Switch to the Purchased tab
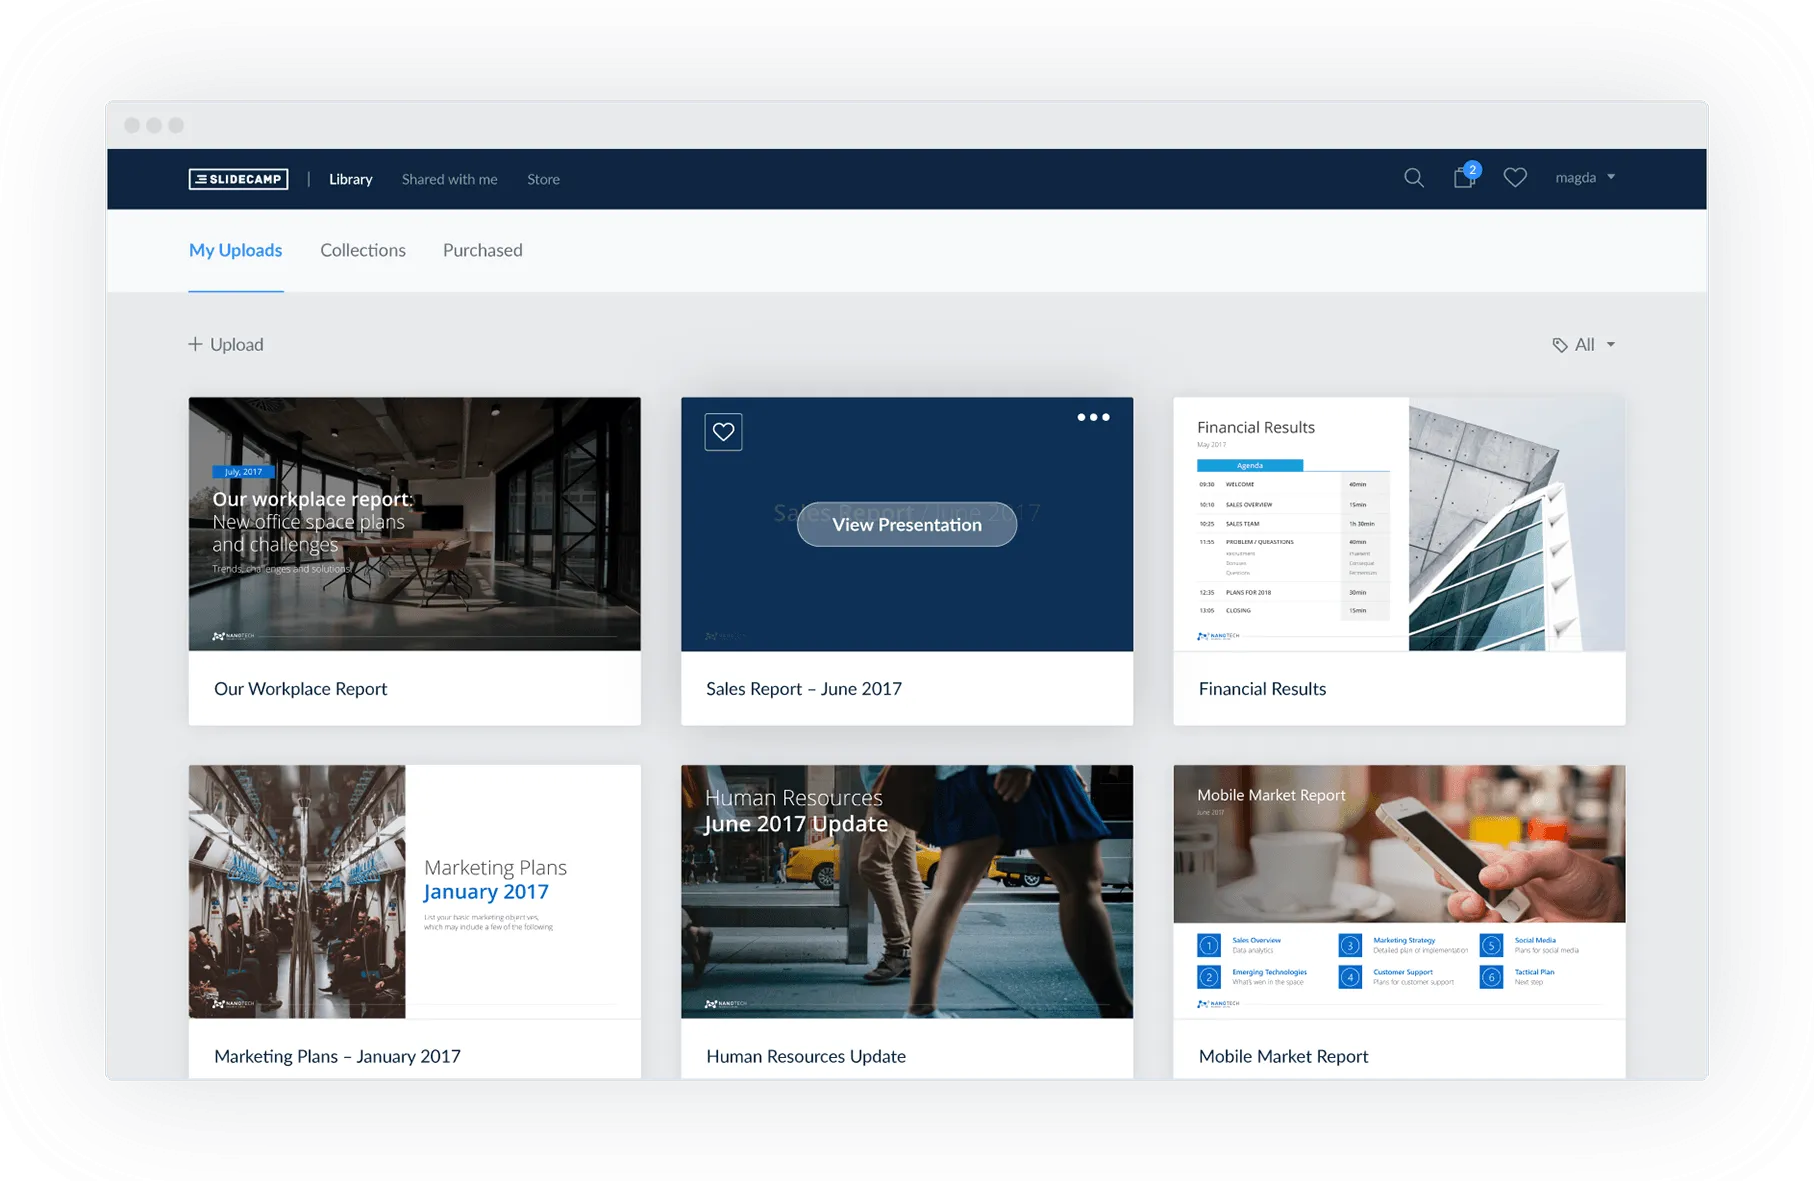 coord(482,250)
